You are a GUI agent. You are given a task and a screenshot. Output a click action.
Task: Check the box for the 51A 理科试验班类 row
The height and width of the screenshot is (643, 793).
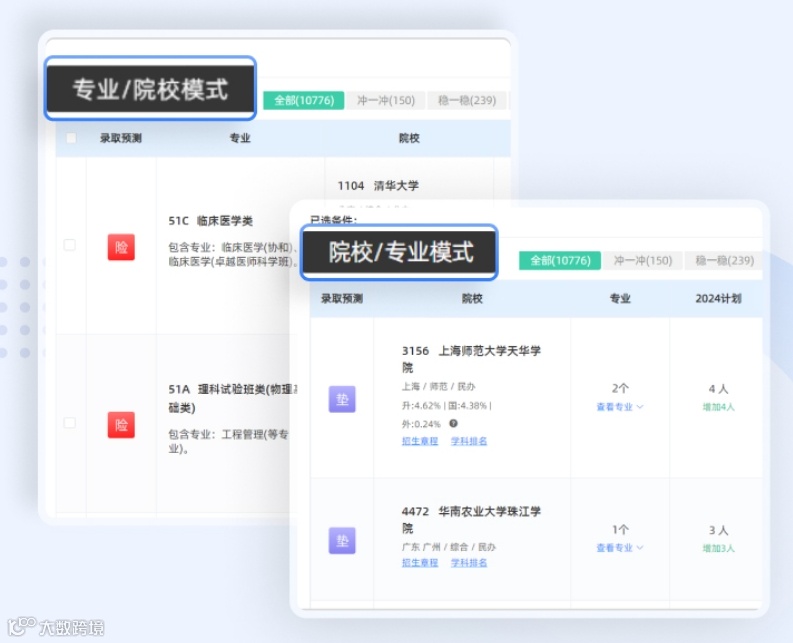[70, 422]
